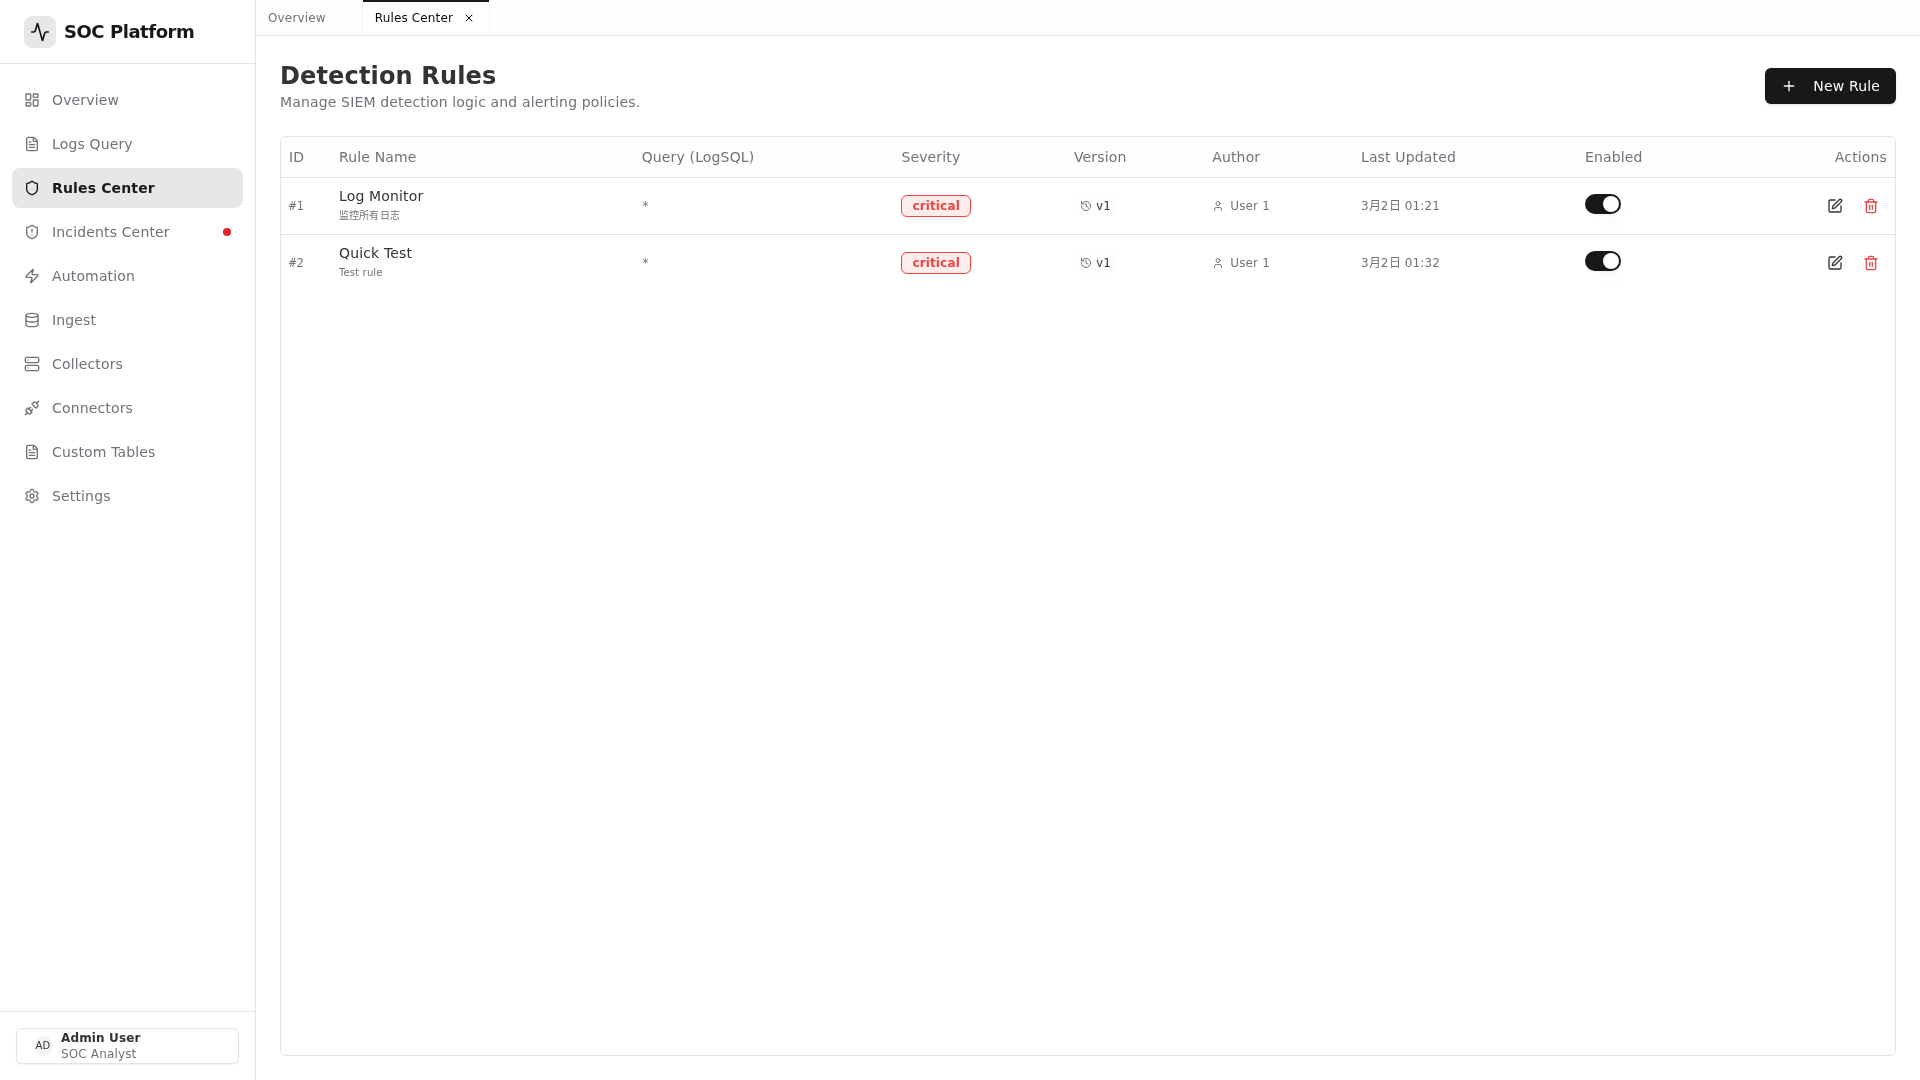The width and height of the screenshot is (1920, 1080).
Task: Click the delete trash icon for Log Monitor
Action: [x=1871, y=206]
